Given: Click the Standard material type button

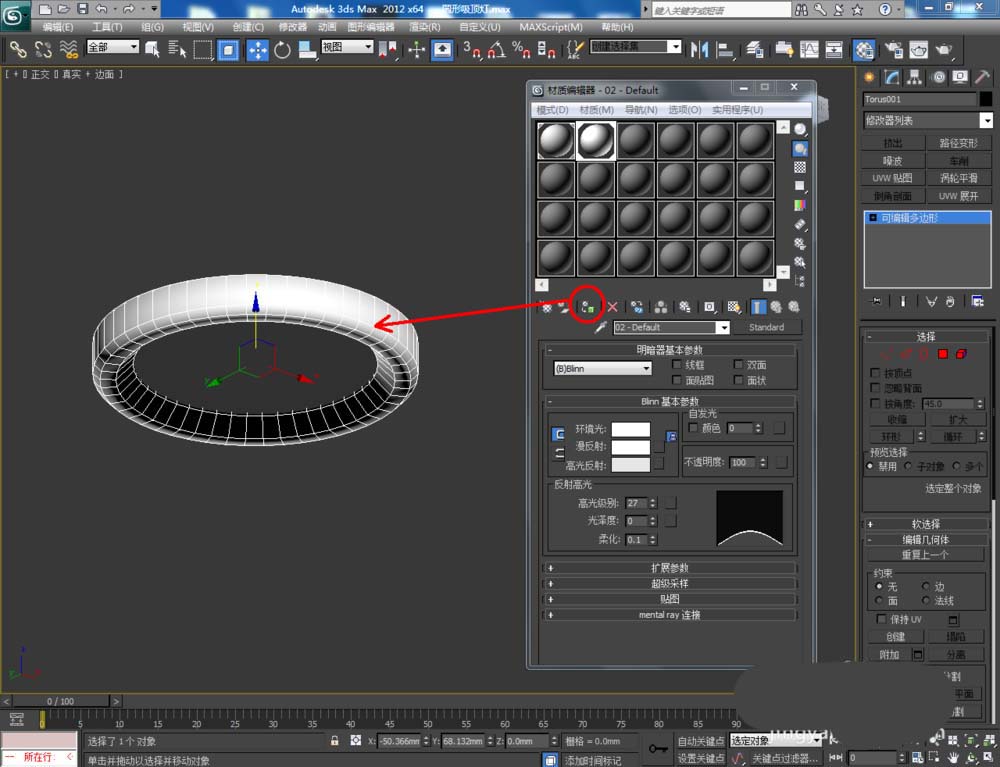Looking at the screenshot, I should click(766, 327).
